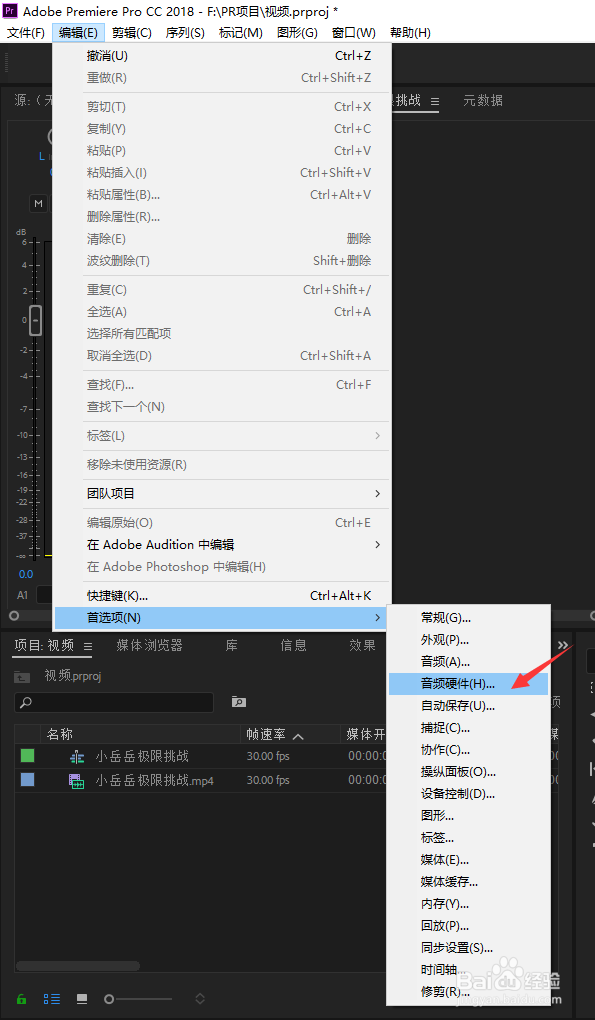This screenshot has height=1020, width=595.
Task: Open the 编辑(E) menu
Action: 78,33
